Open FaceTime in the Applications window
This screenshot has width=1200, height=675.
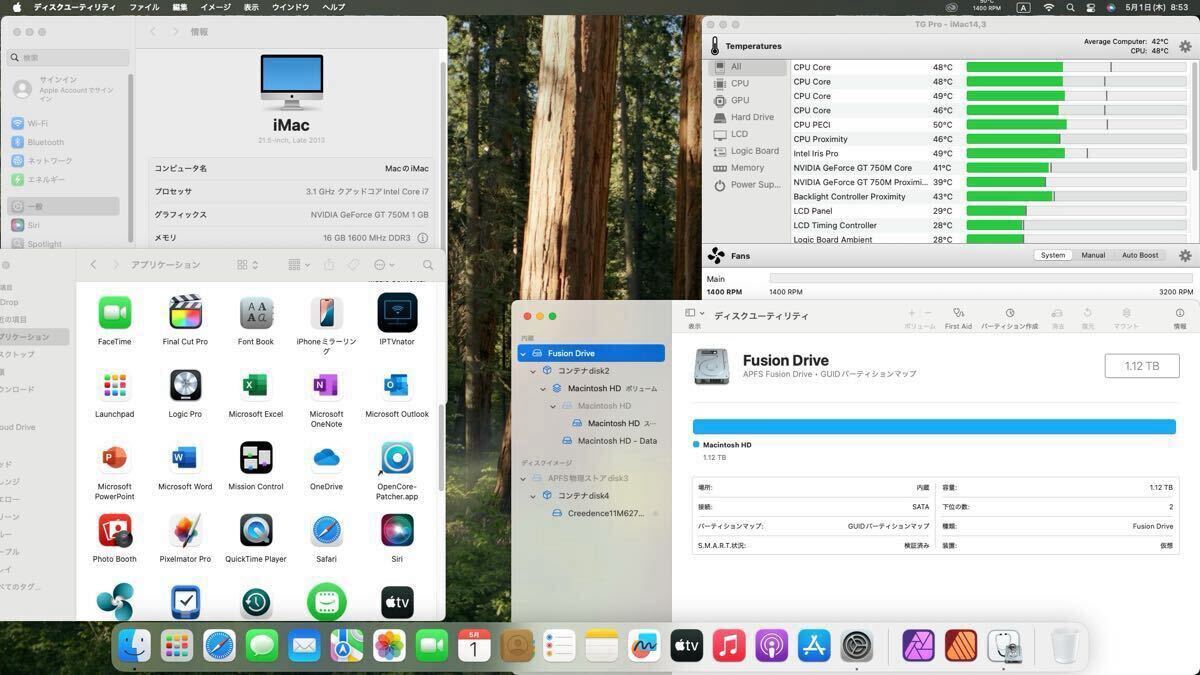tap(114, 313)
